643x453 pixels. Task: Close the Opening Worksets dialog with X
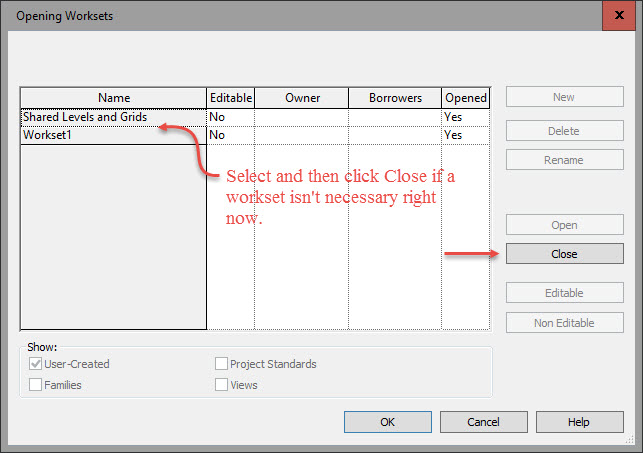[x=619, y=16]
